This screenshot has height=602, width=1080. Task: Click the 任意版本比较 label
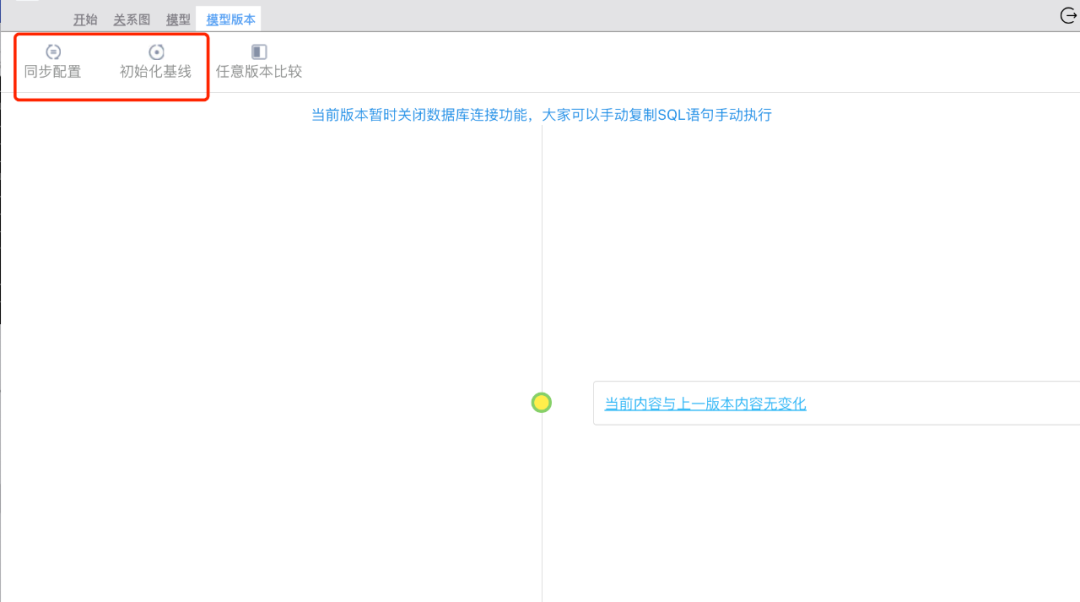click(259, 72)
